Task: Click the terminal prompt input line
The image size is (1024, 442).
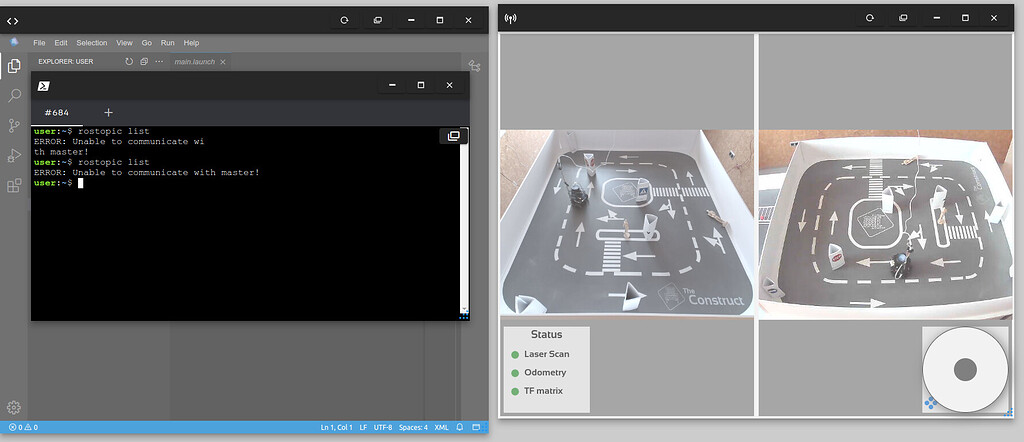Action: (x=247, y=183)
